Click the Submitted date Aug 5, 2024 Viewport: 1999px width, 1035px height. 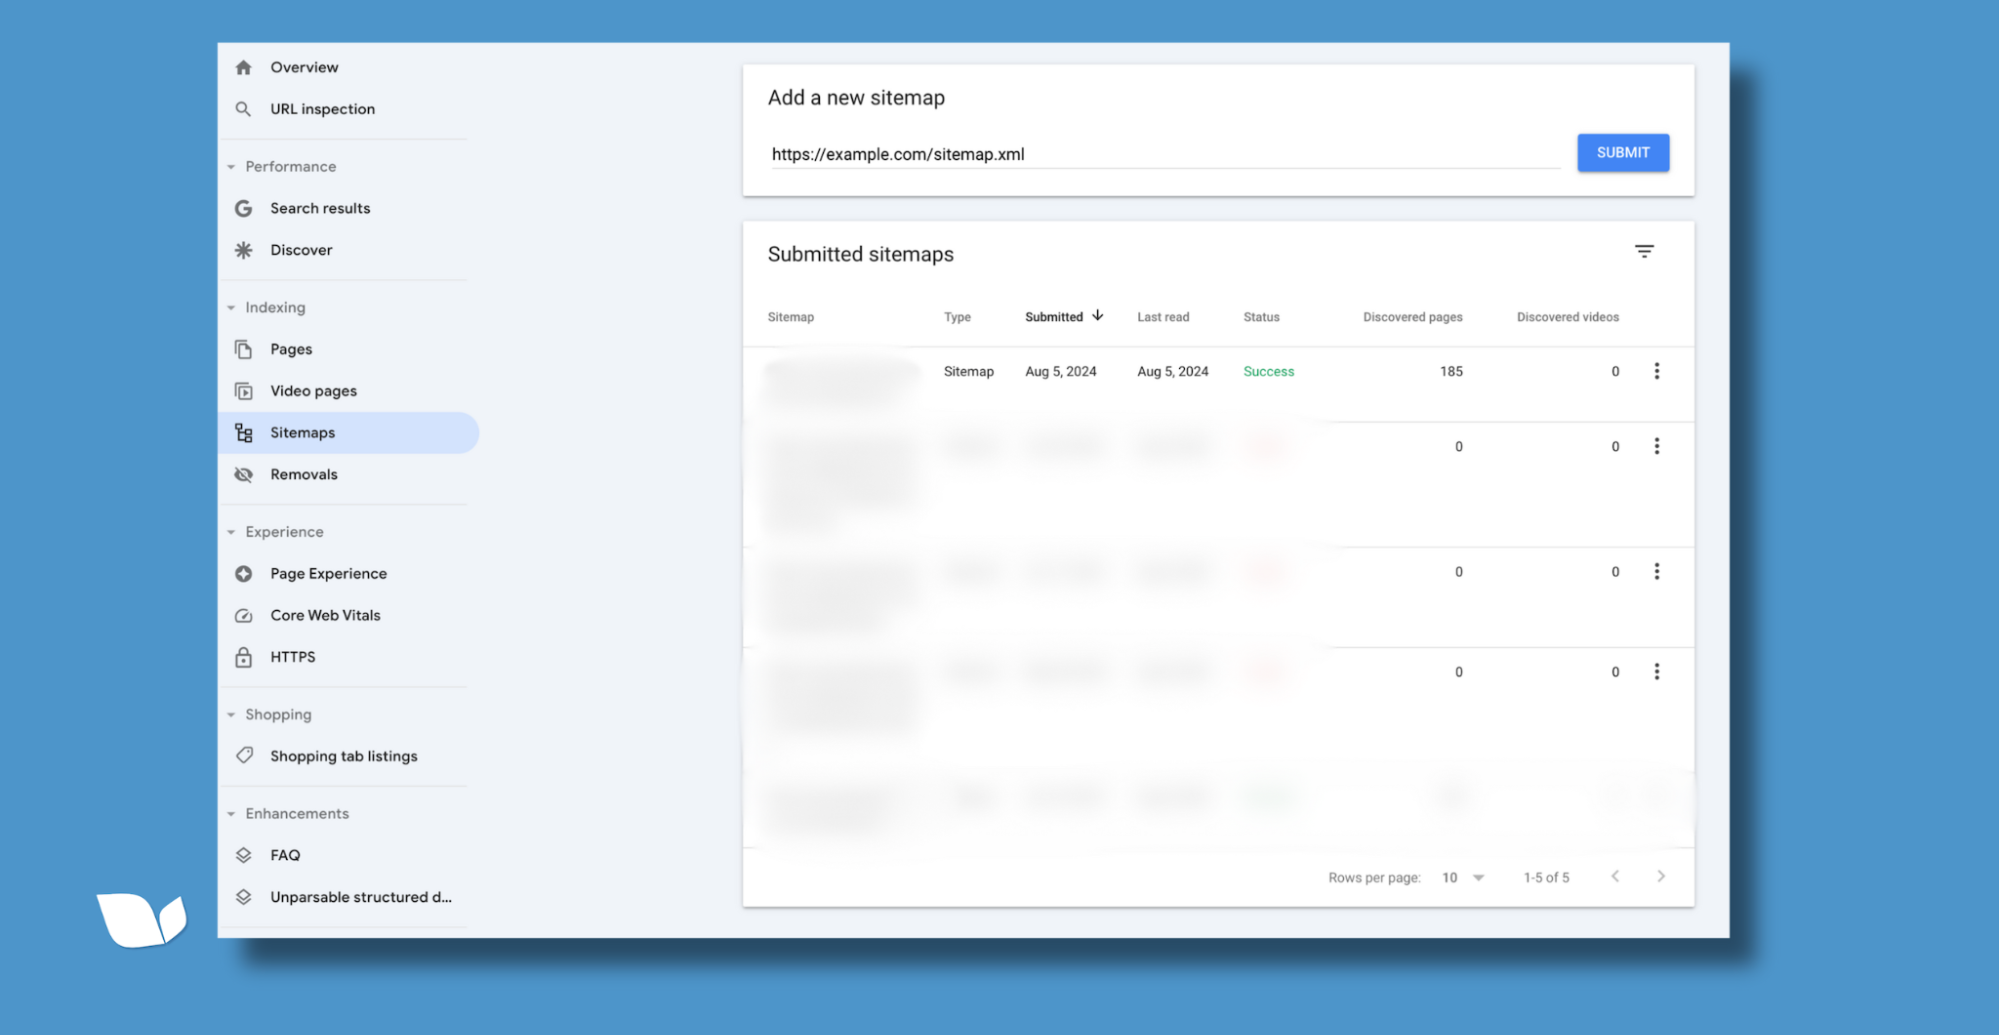(x=1060, y=372)
